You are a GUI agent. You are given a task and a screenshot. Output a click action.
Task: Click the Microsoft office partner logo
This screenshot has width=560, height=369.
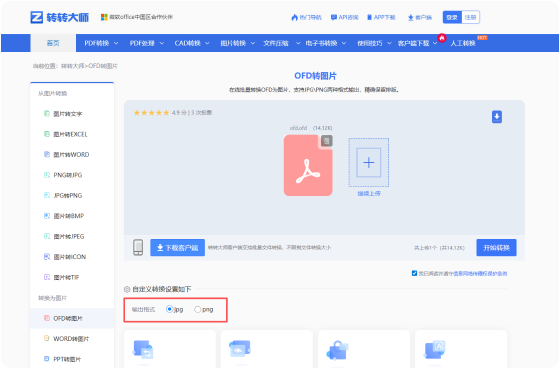pos(104,17)
